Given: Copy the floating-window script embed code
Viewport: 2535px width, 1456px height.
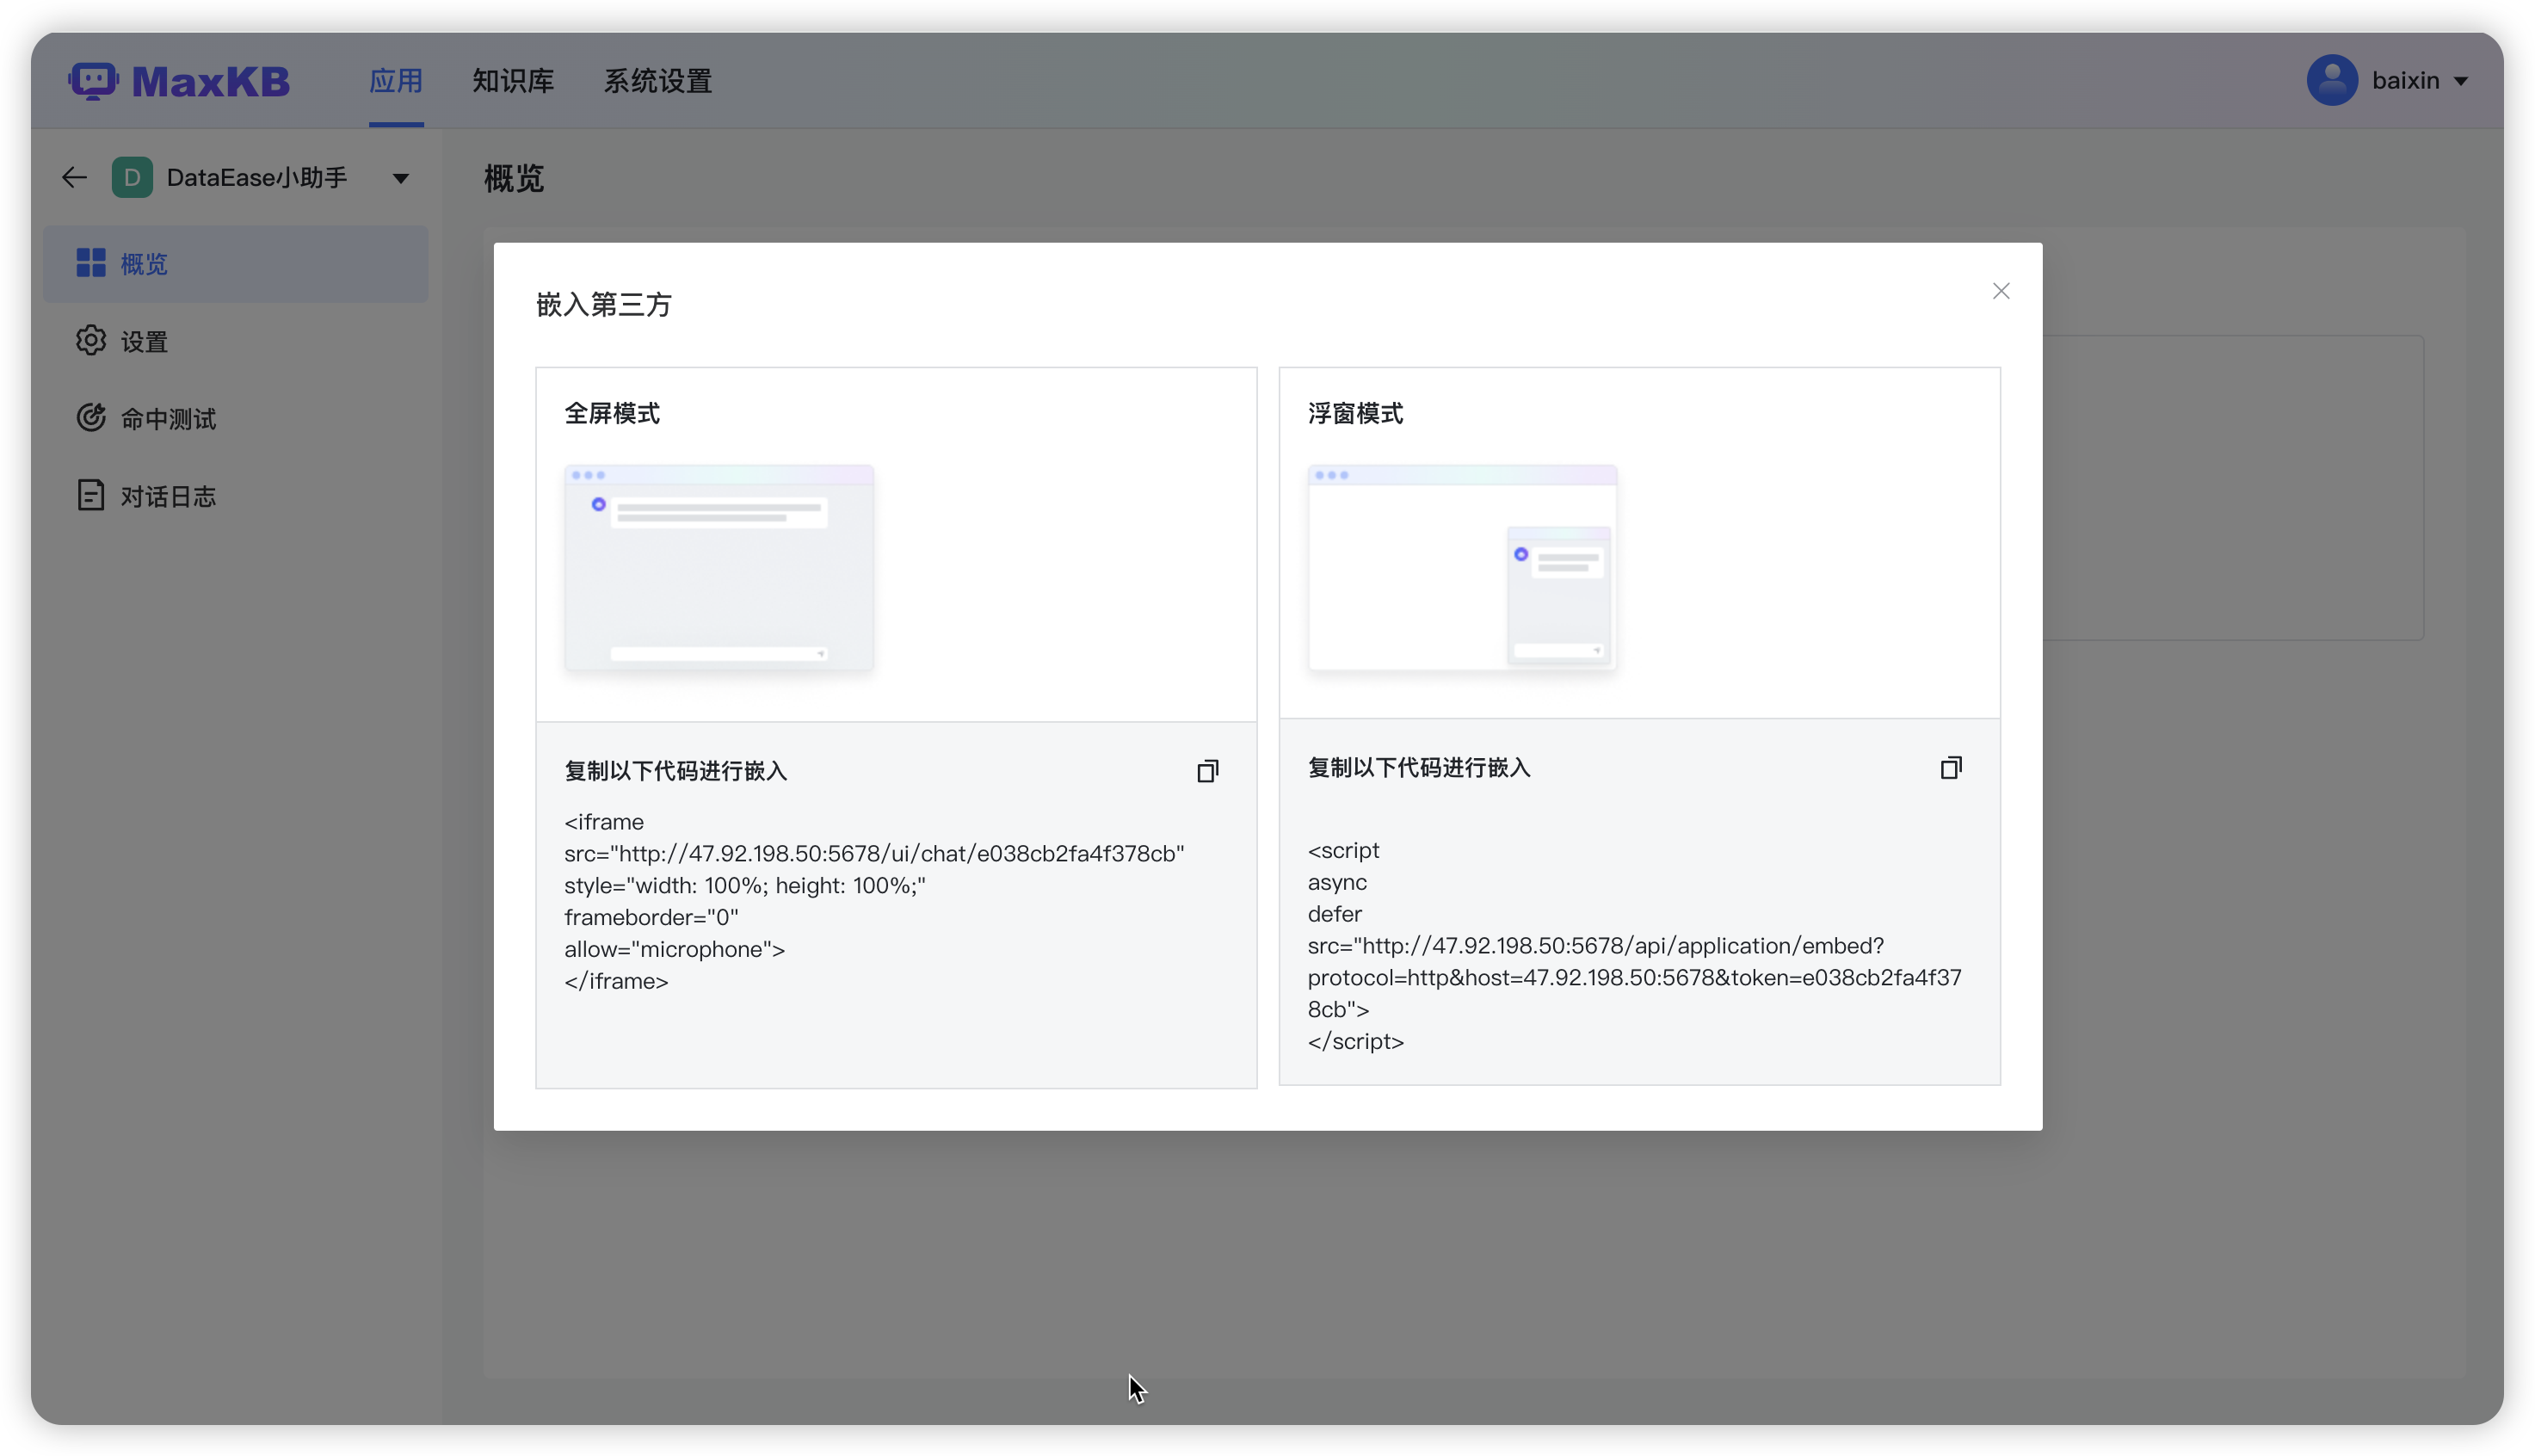Looking at the screenshot, I should 1950,768.
